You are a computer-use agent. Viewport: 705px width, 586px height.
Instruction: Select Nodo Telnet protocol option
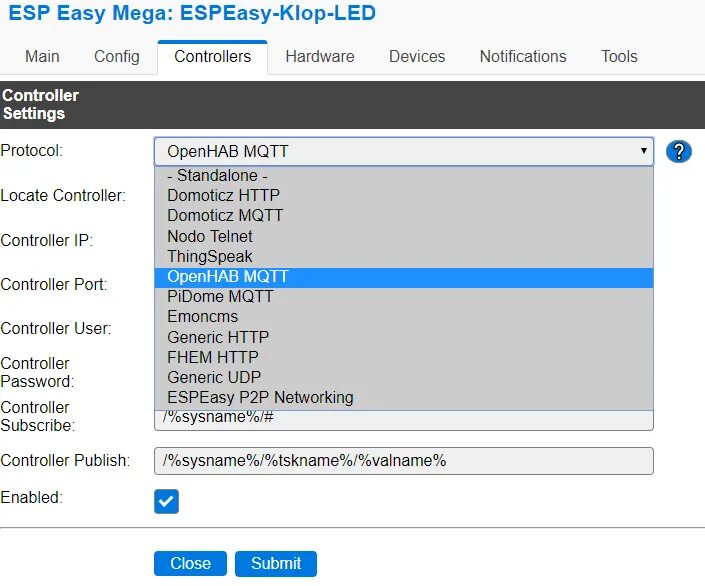coord(404,236)
